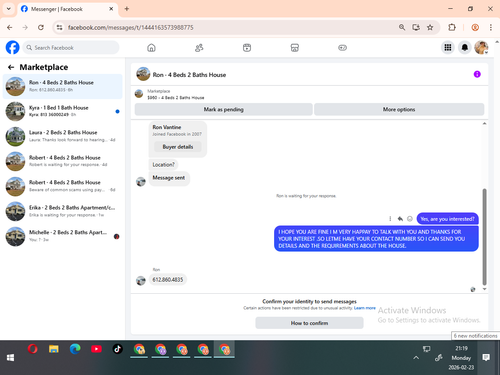Click the More options button
Viewport: 500px width, 375px height.
(399, 109)
